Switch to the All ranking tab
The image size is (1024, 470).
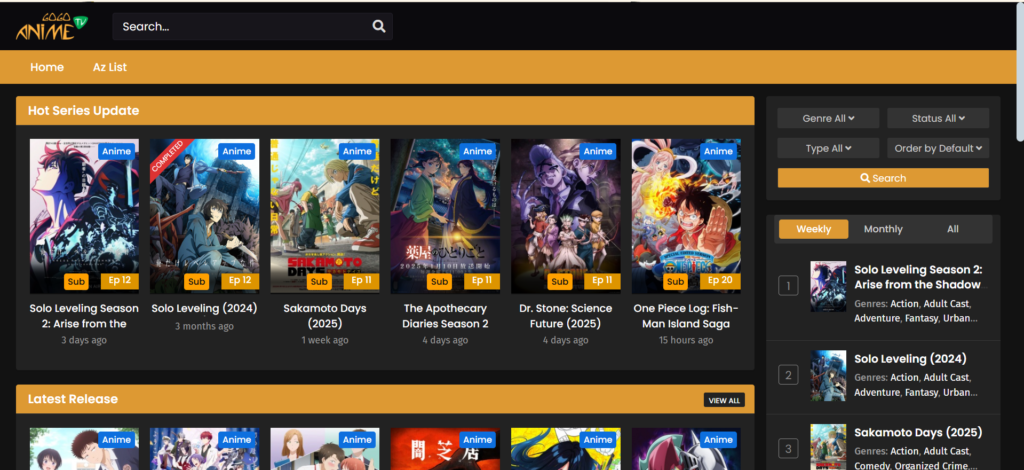(x=953, y=229)
